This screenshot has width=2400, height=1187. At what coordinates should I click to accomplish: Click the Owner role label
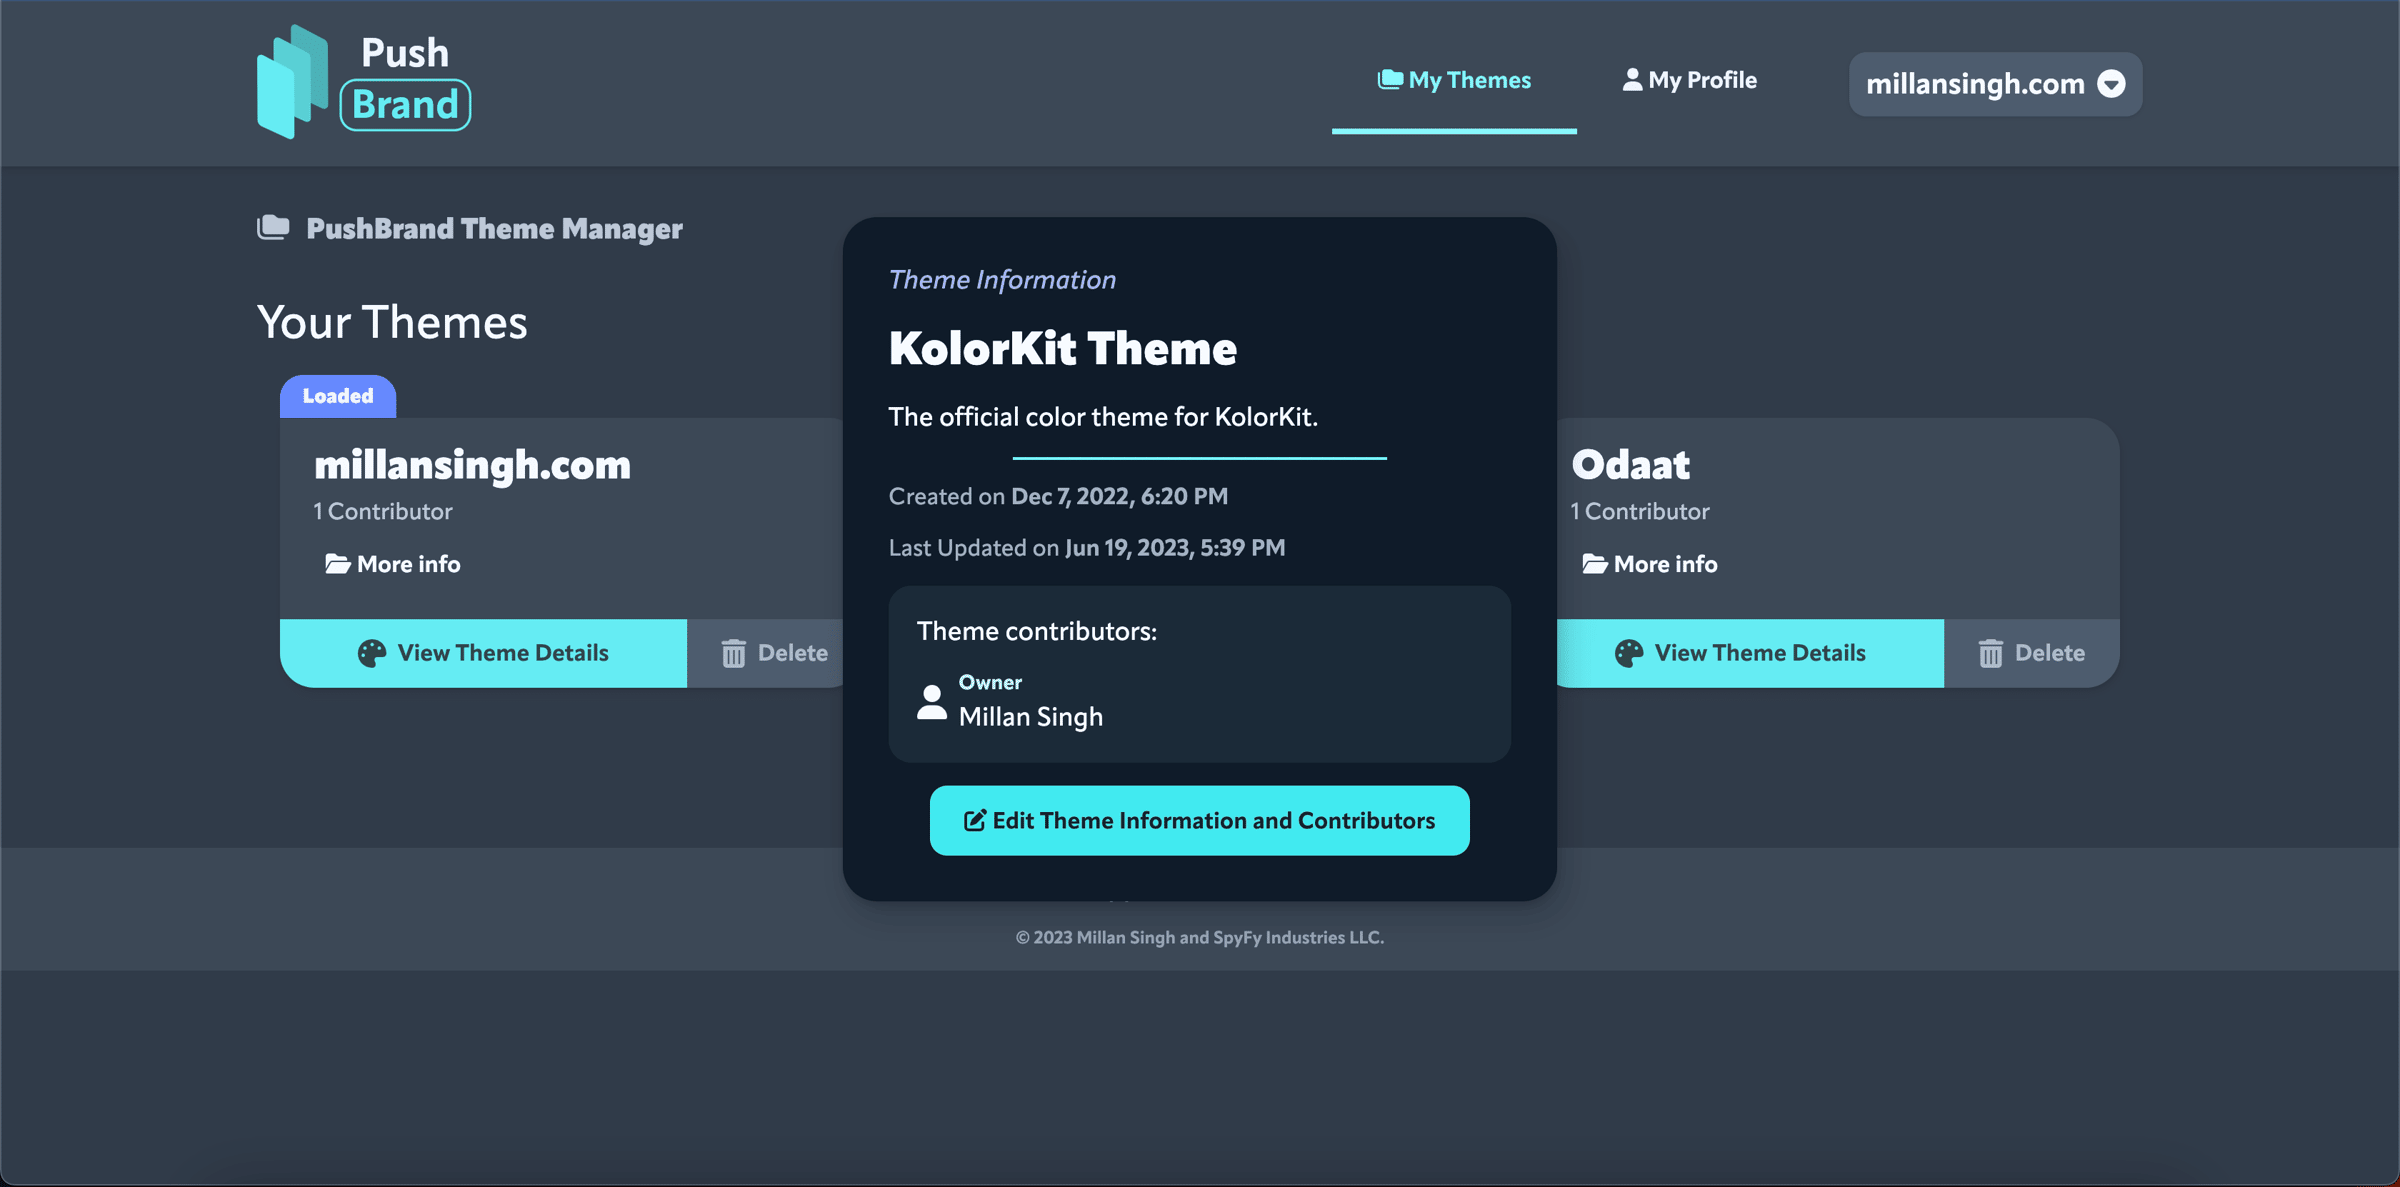click(990, 682)
